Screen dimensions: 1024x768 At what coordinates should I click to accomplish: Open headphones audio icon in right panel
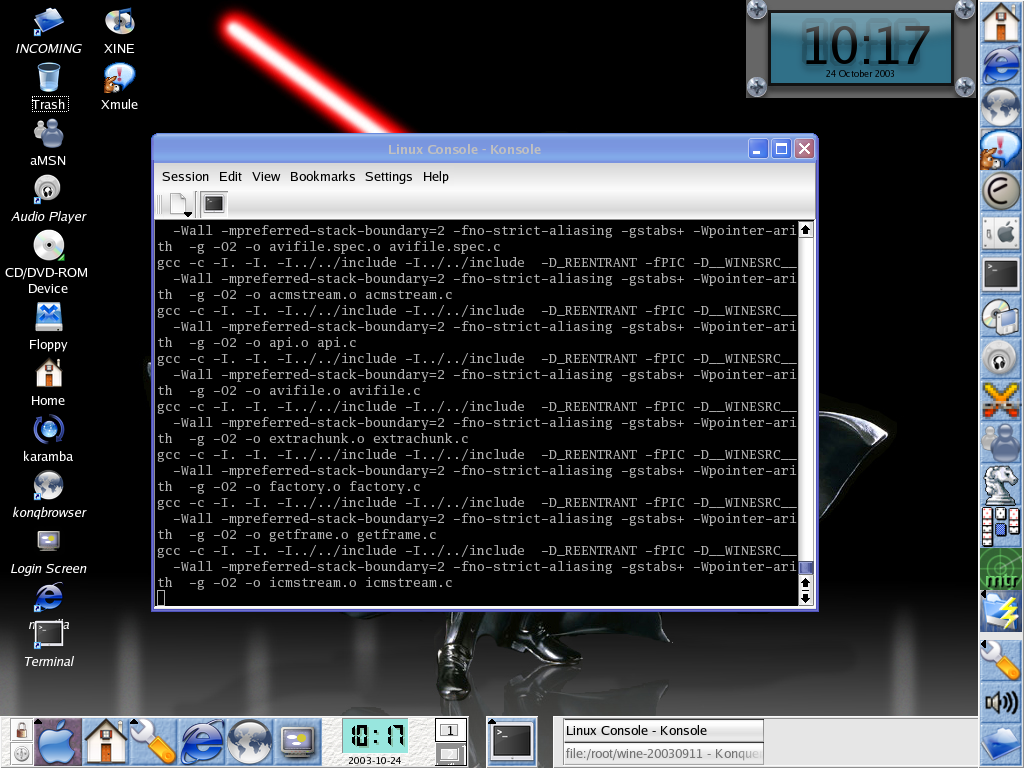[x=1001, y=359]
